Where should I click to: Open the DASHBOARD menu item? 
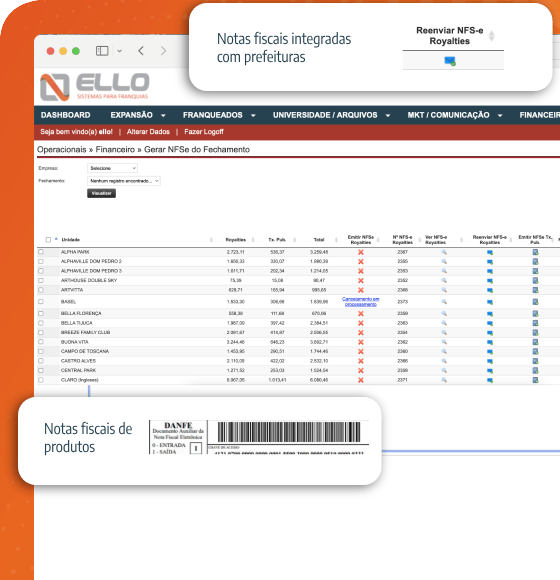tap(65, 115)
